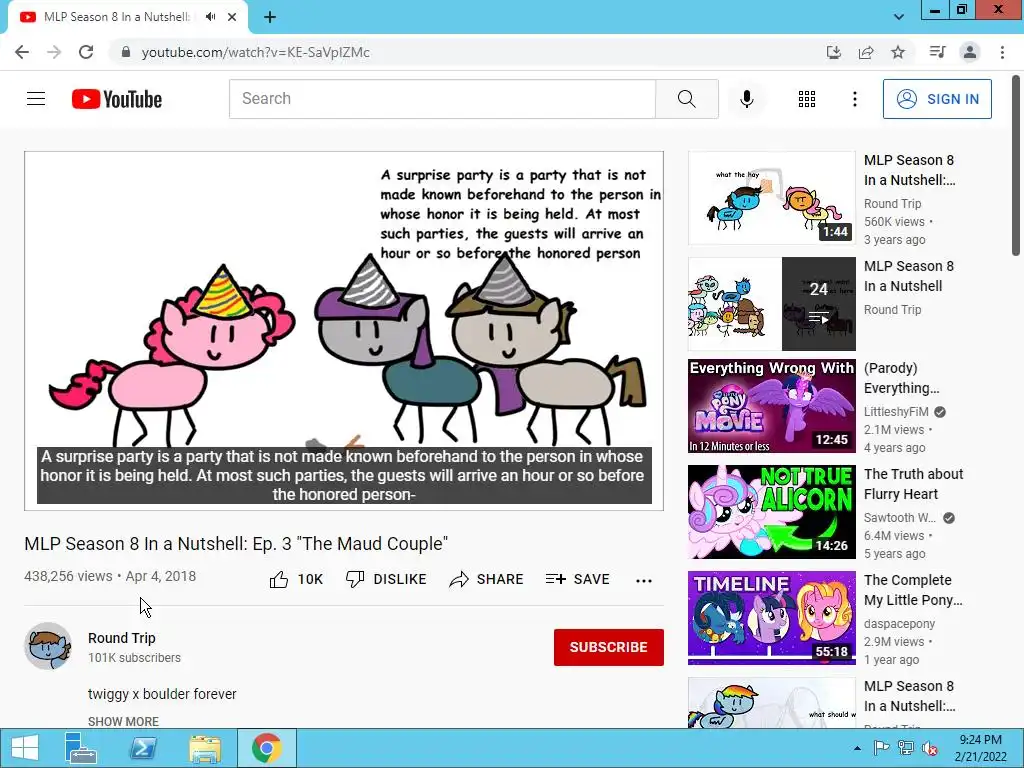Mute the tab using the speaker icon
1024x768 pixels.
click(x=210, y=17)
